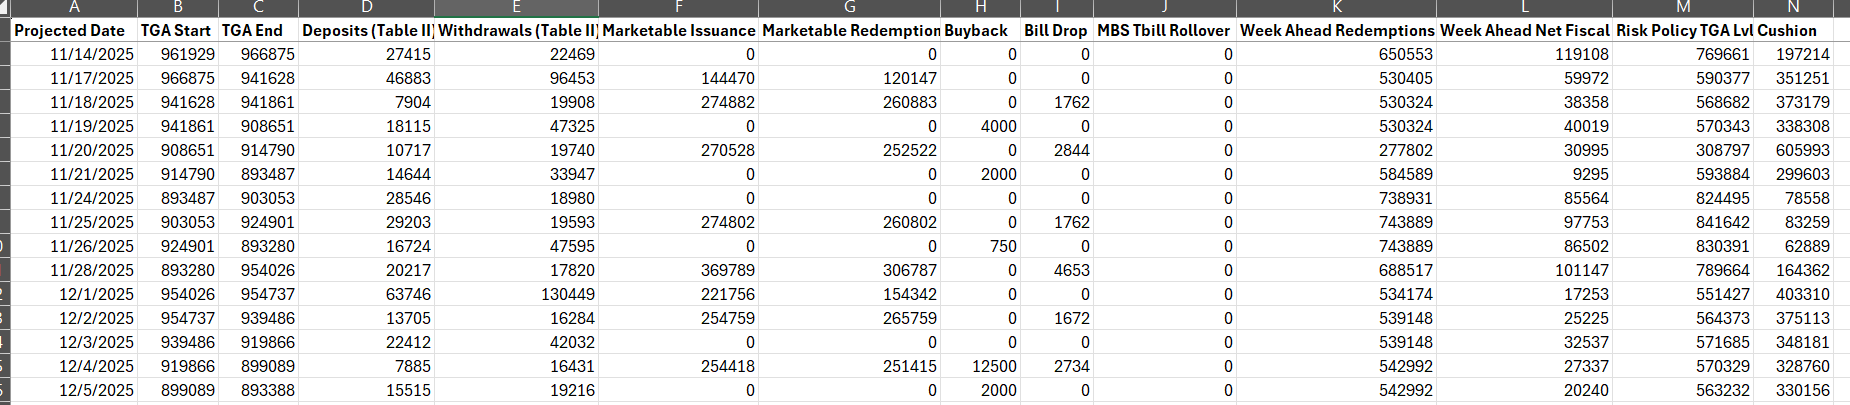Click the "Week Ahead Net Fiscal" header cell
This screenshot has width=1850, height=405.
pos(1525,30)
